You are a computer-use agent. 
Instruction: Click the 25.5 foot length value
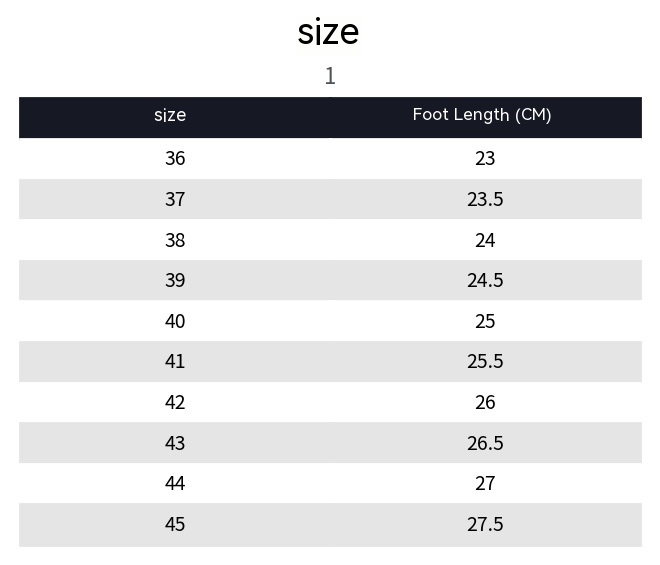coord(485,361)
